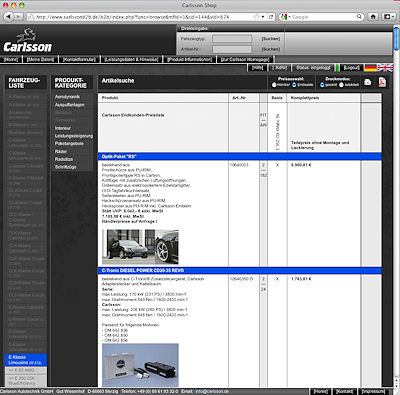Click the article number 10640023
This screenshot has height=395, width=400.
pyautogui.click(x=239, y=165)
